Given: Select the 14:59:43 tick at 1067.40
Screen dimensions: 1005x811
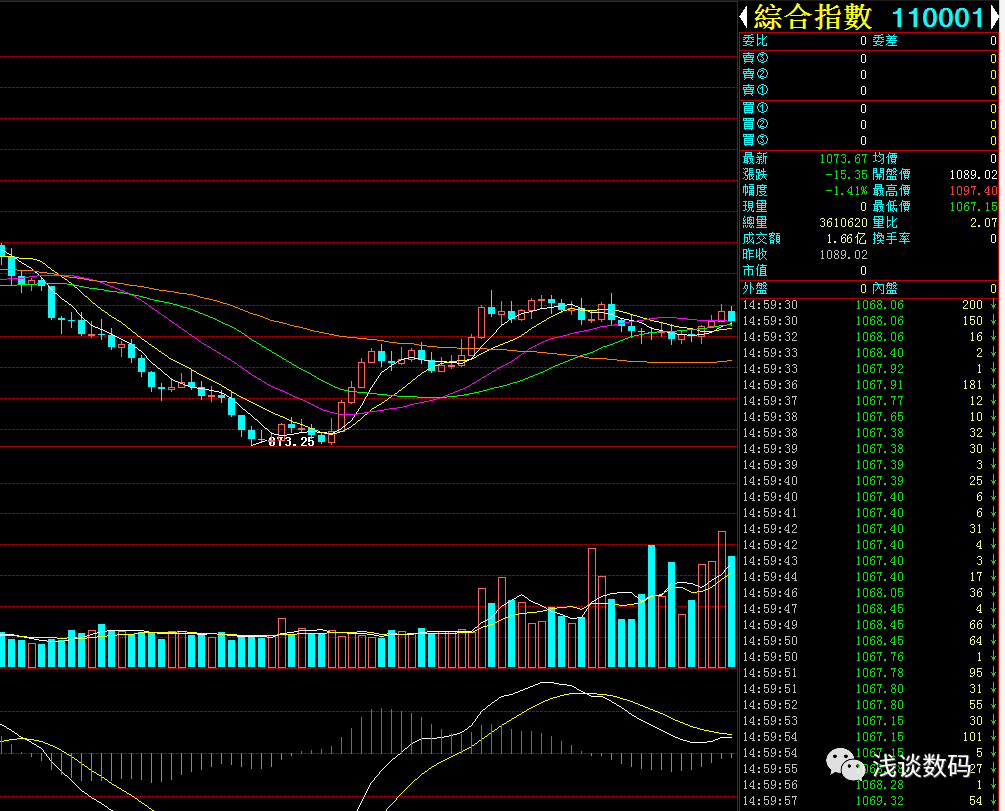Looking at the screenshot, I should (869, 561).
